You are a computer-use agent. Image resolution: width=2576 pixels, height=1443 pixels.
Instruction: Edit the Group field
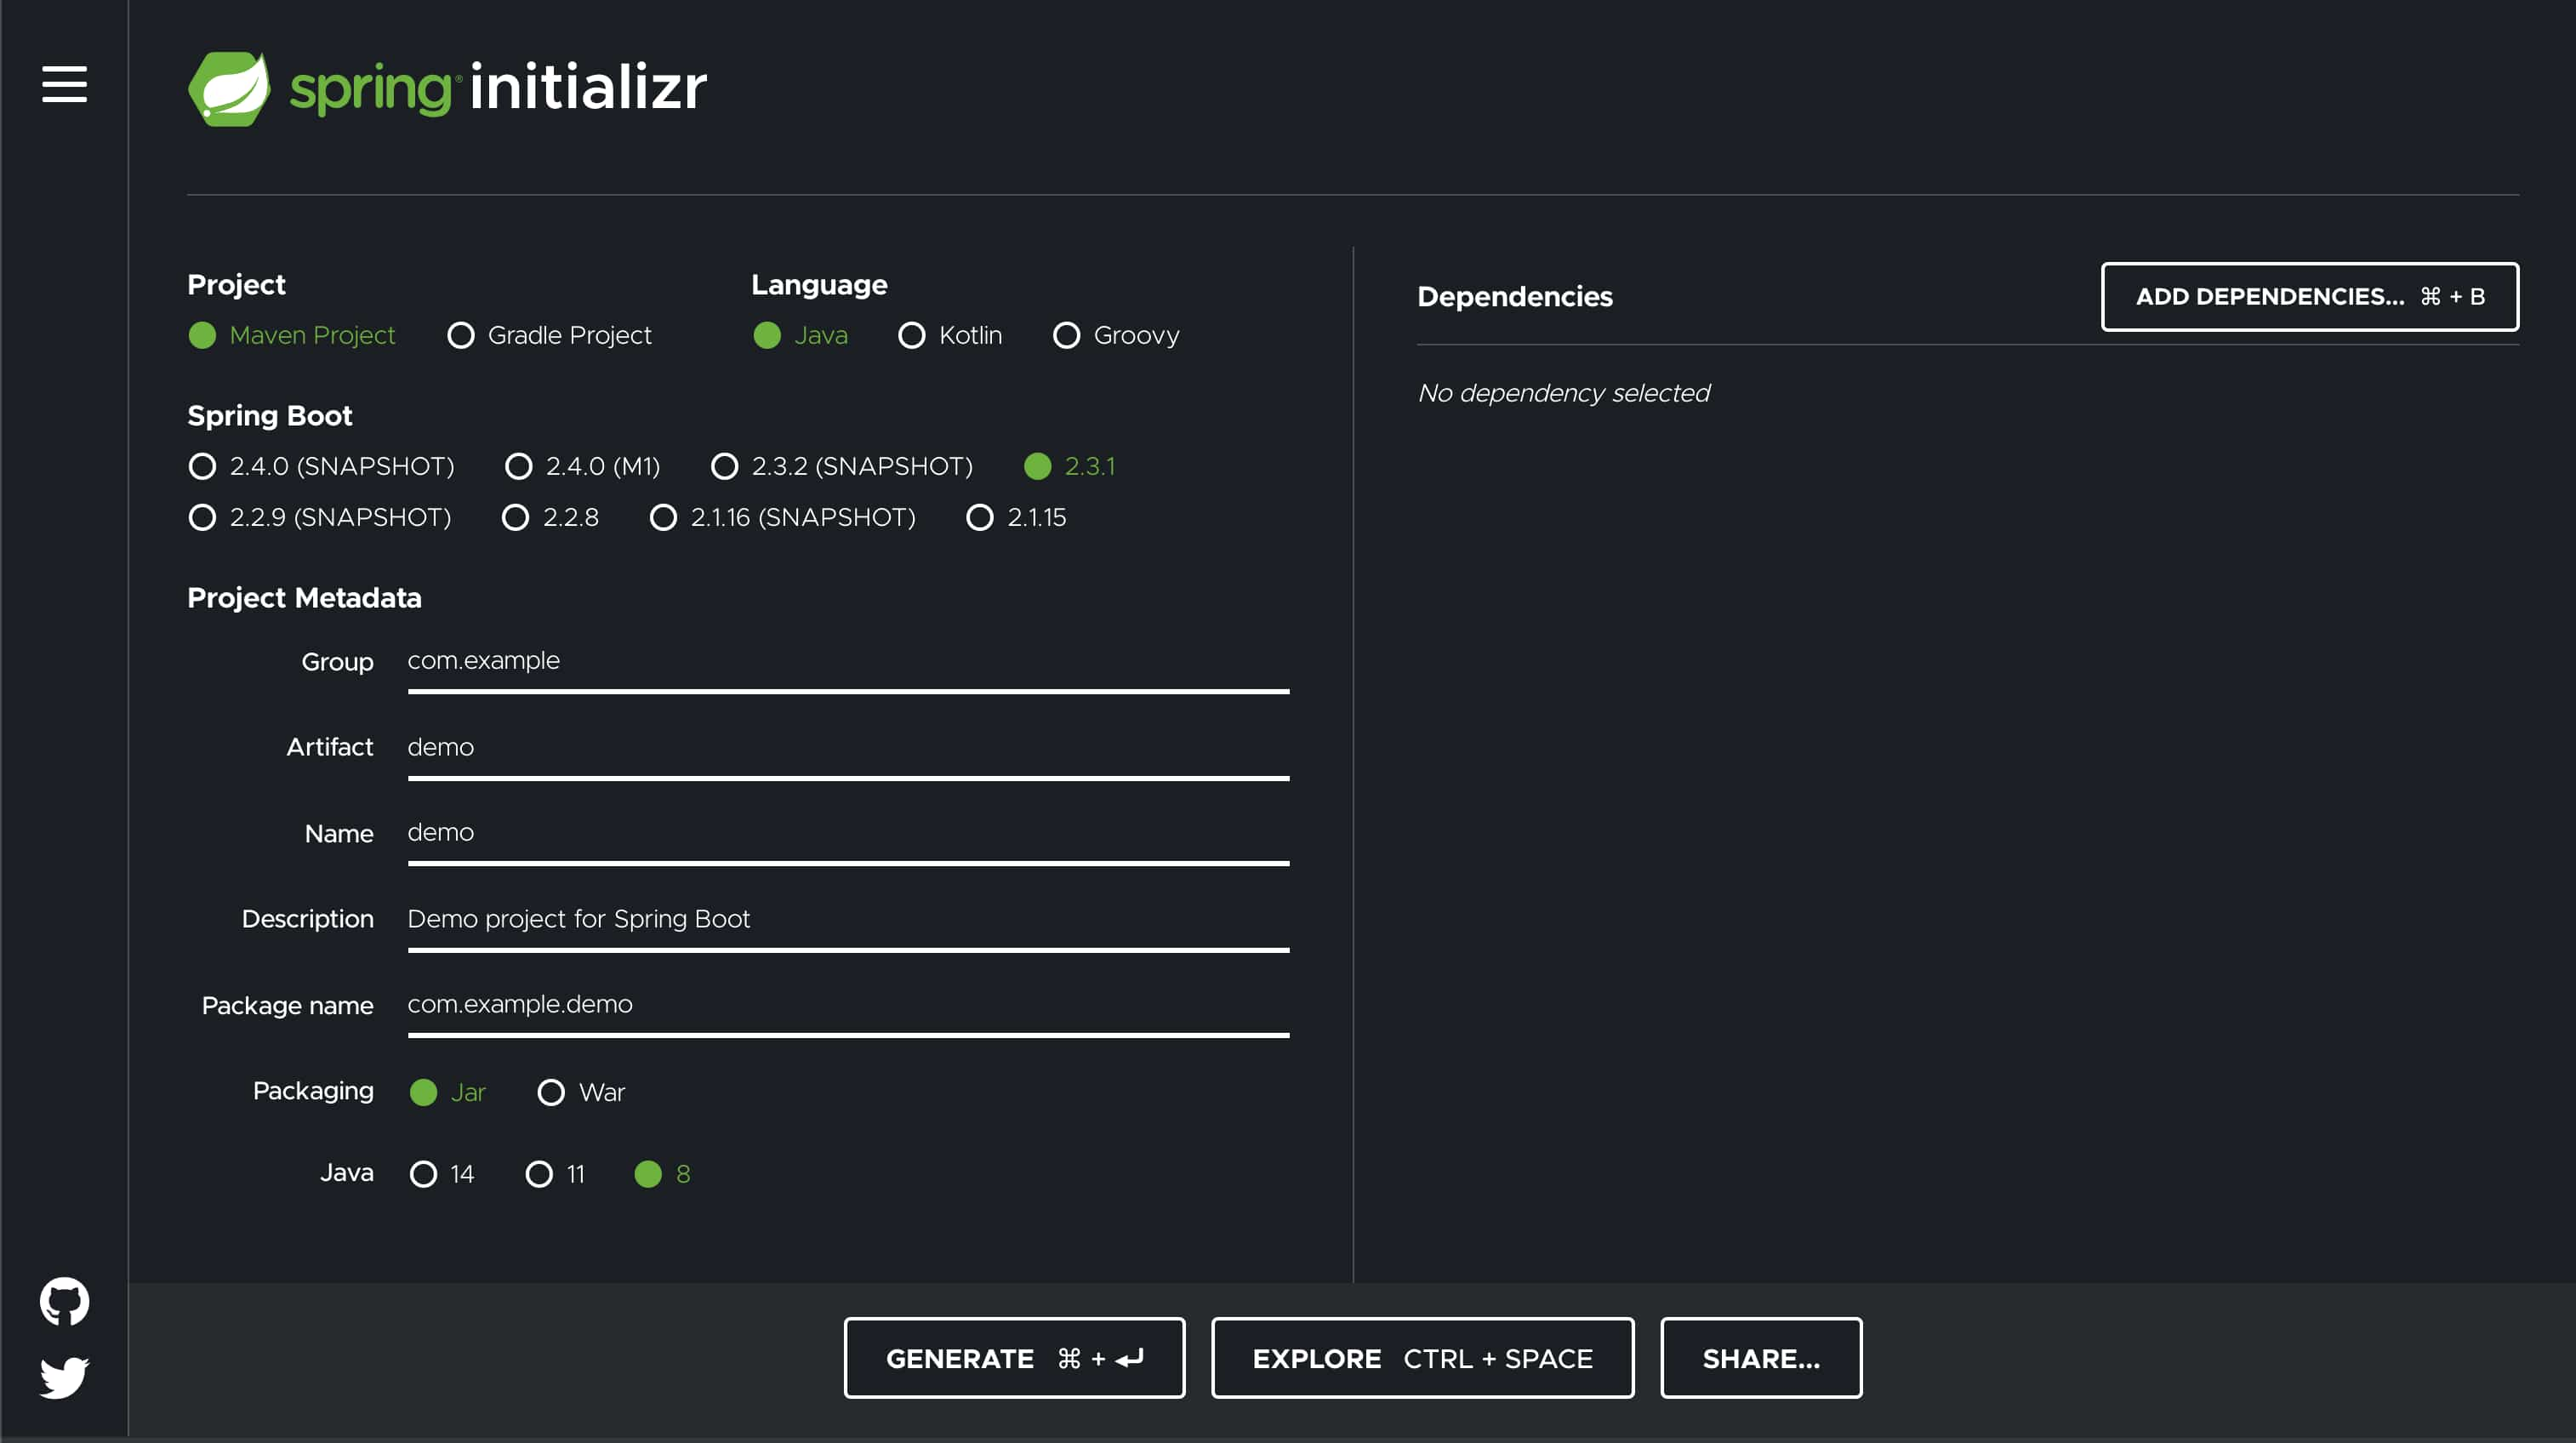click(x=848, y=662)
